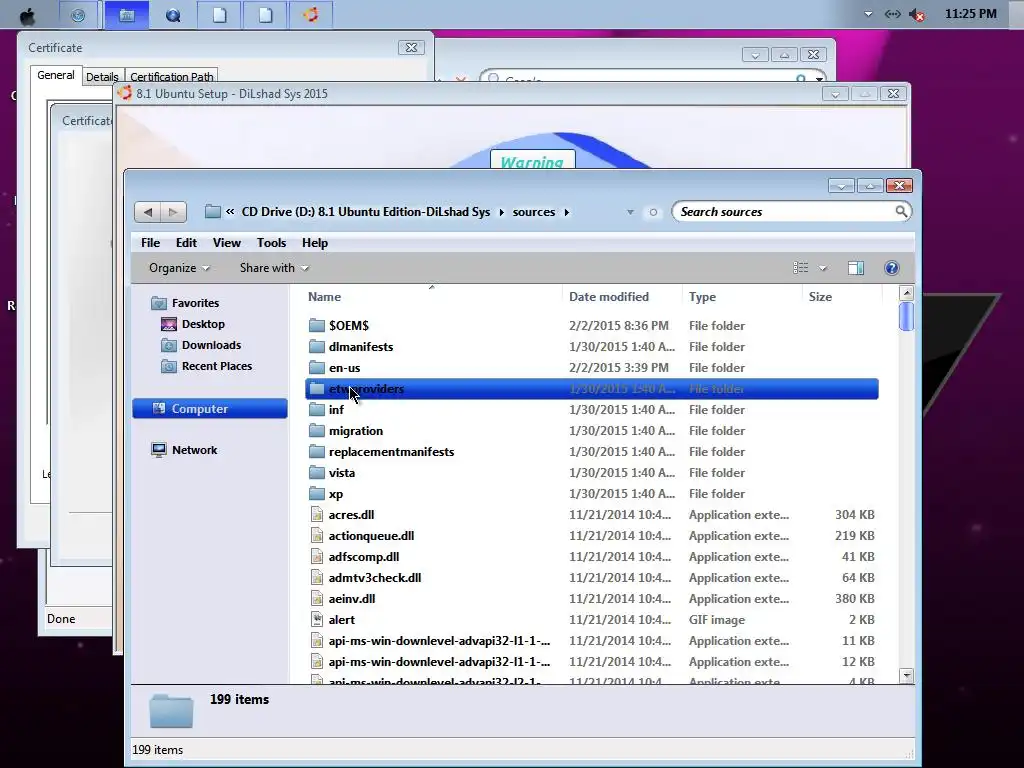Open the Edit menu

coord(186,243)
